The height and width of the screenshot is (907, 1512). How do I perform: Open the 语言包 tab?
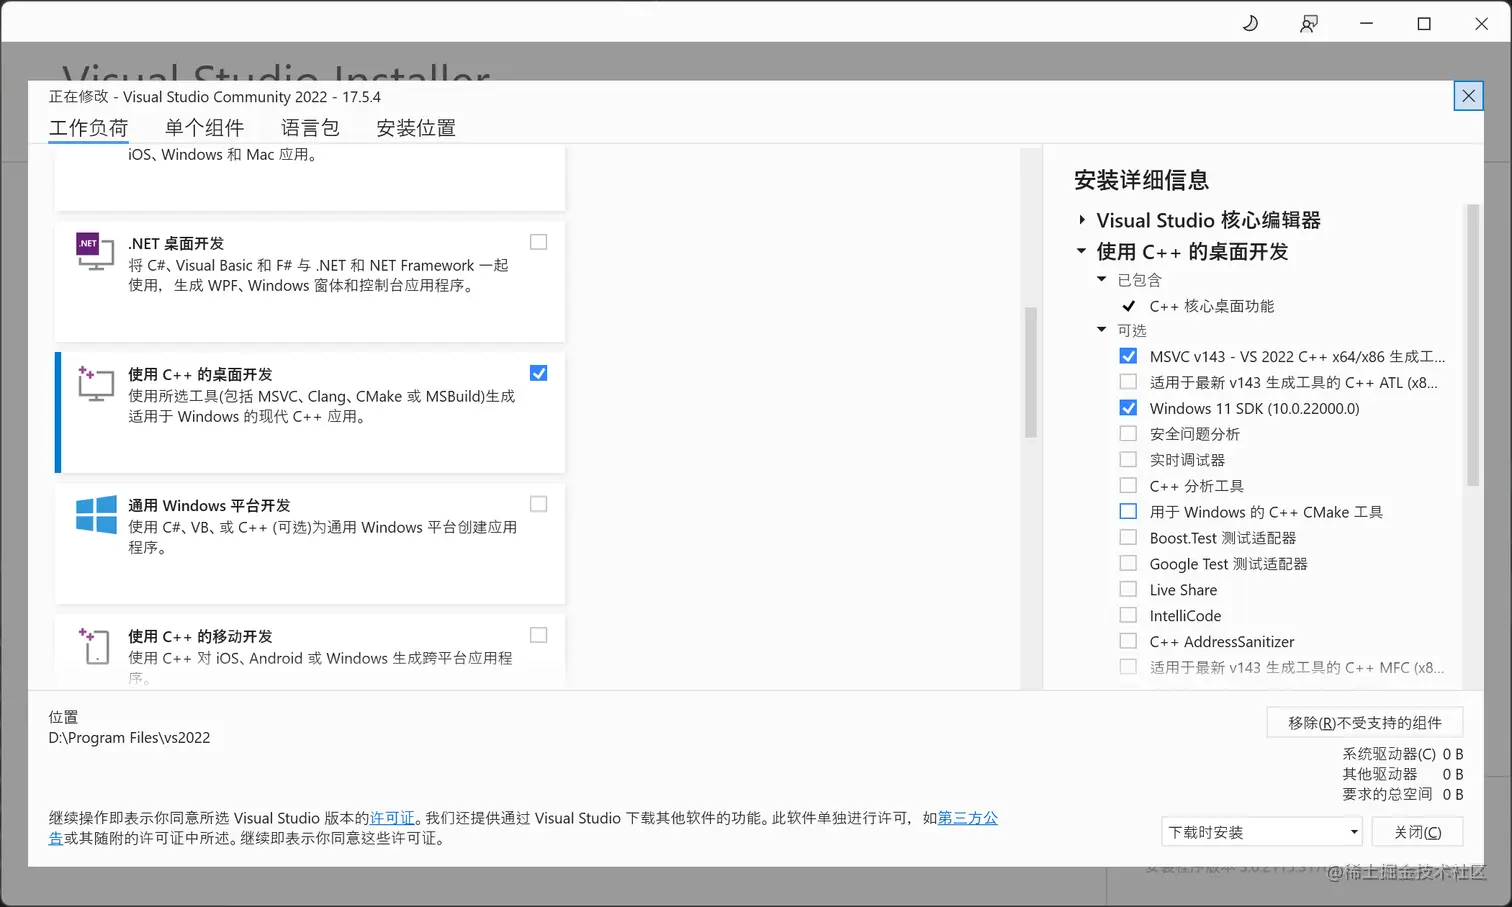[x=311, y=127]
